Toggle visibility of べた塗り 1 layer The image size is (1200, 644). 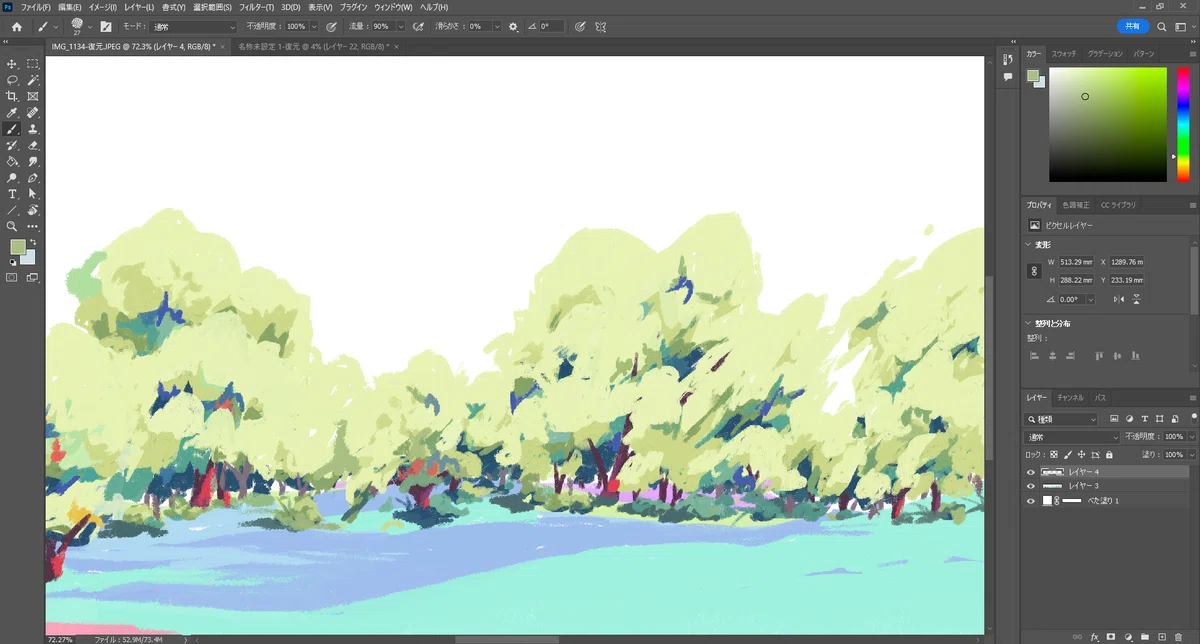coord(1031,500)
